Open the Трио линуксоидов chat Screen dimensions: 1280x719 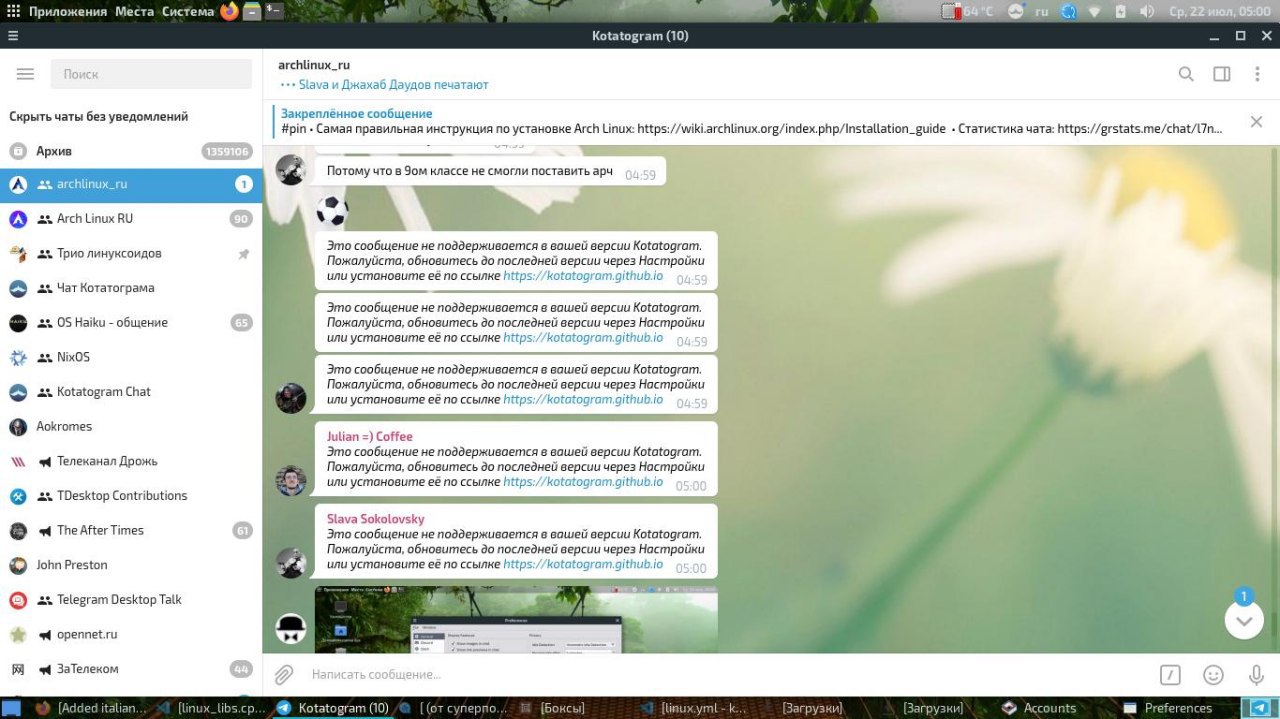[131, 254]
